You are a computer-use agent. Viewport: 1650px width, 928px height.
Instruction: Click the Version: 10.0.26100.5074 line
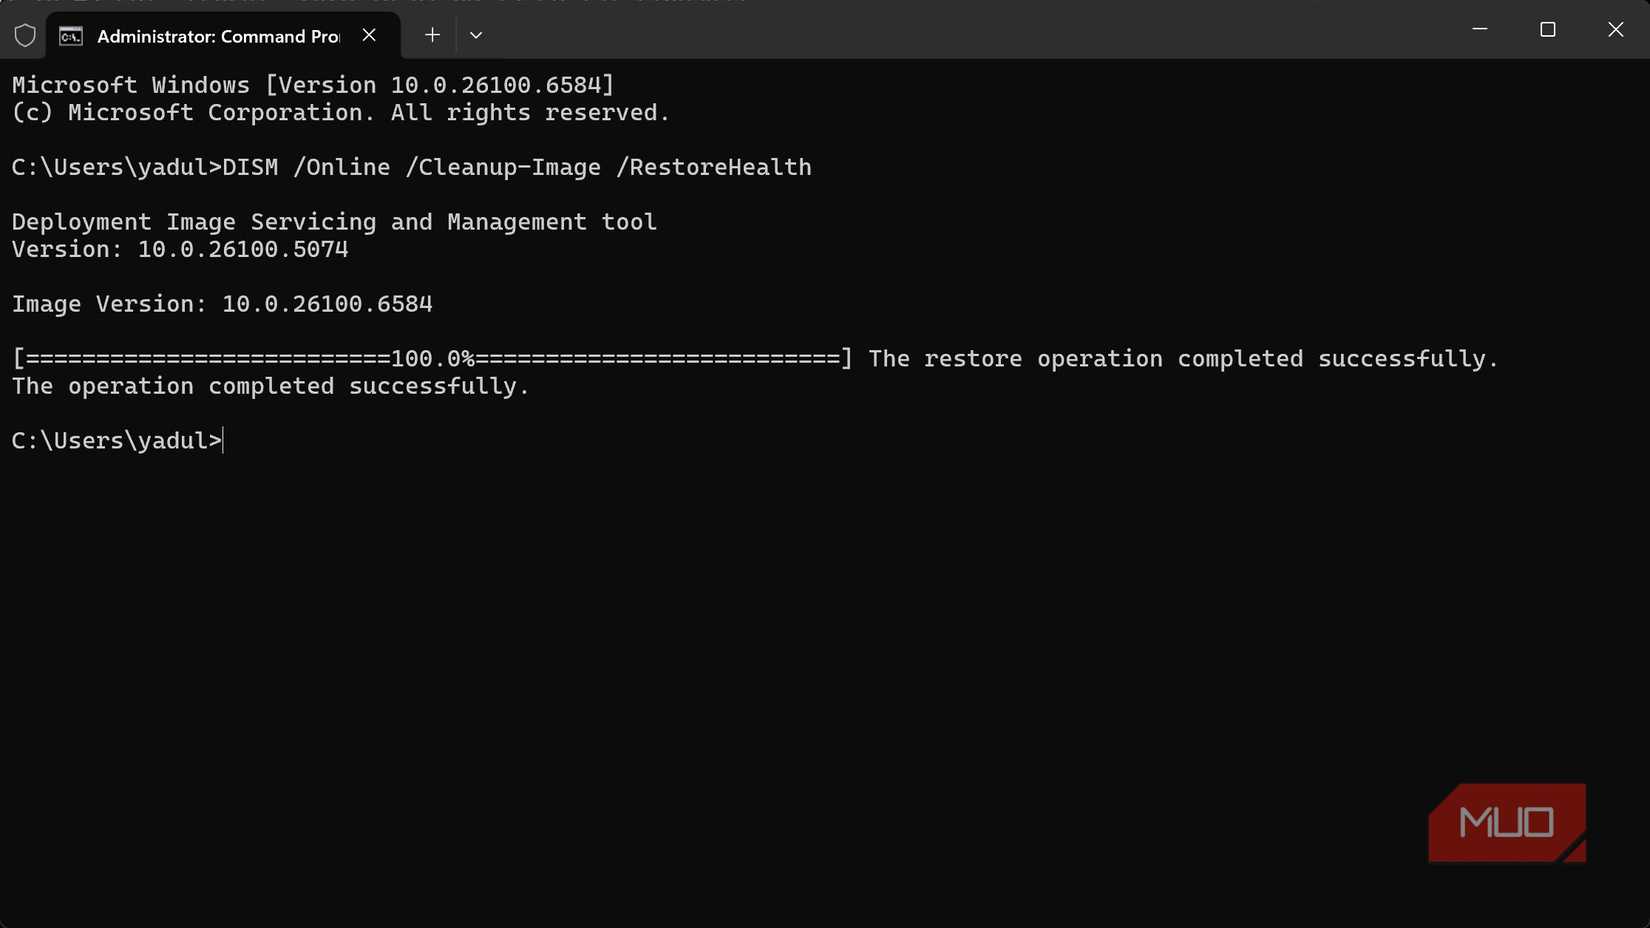coord(180,249)
